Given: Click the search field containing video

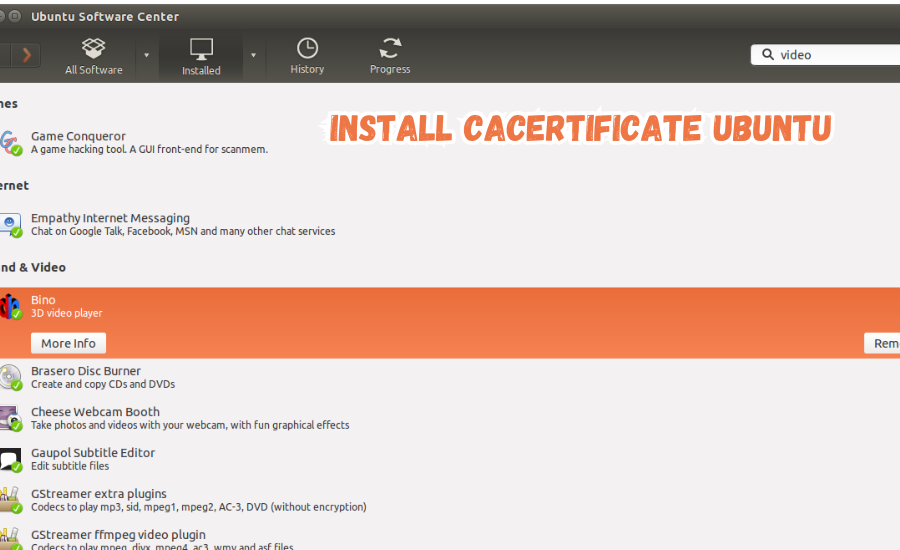Looking at the screenshot, I should [825, 55].
